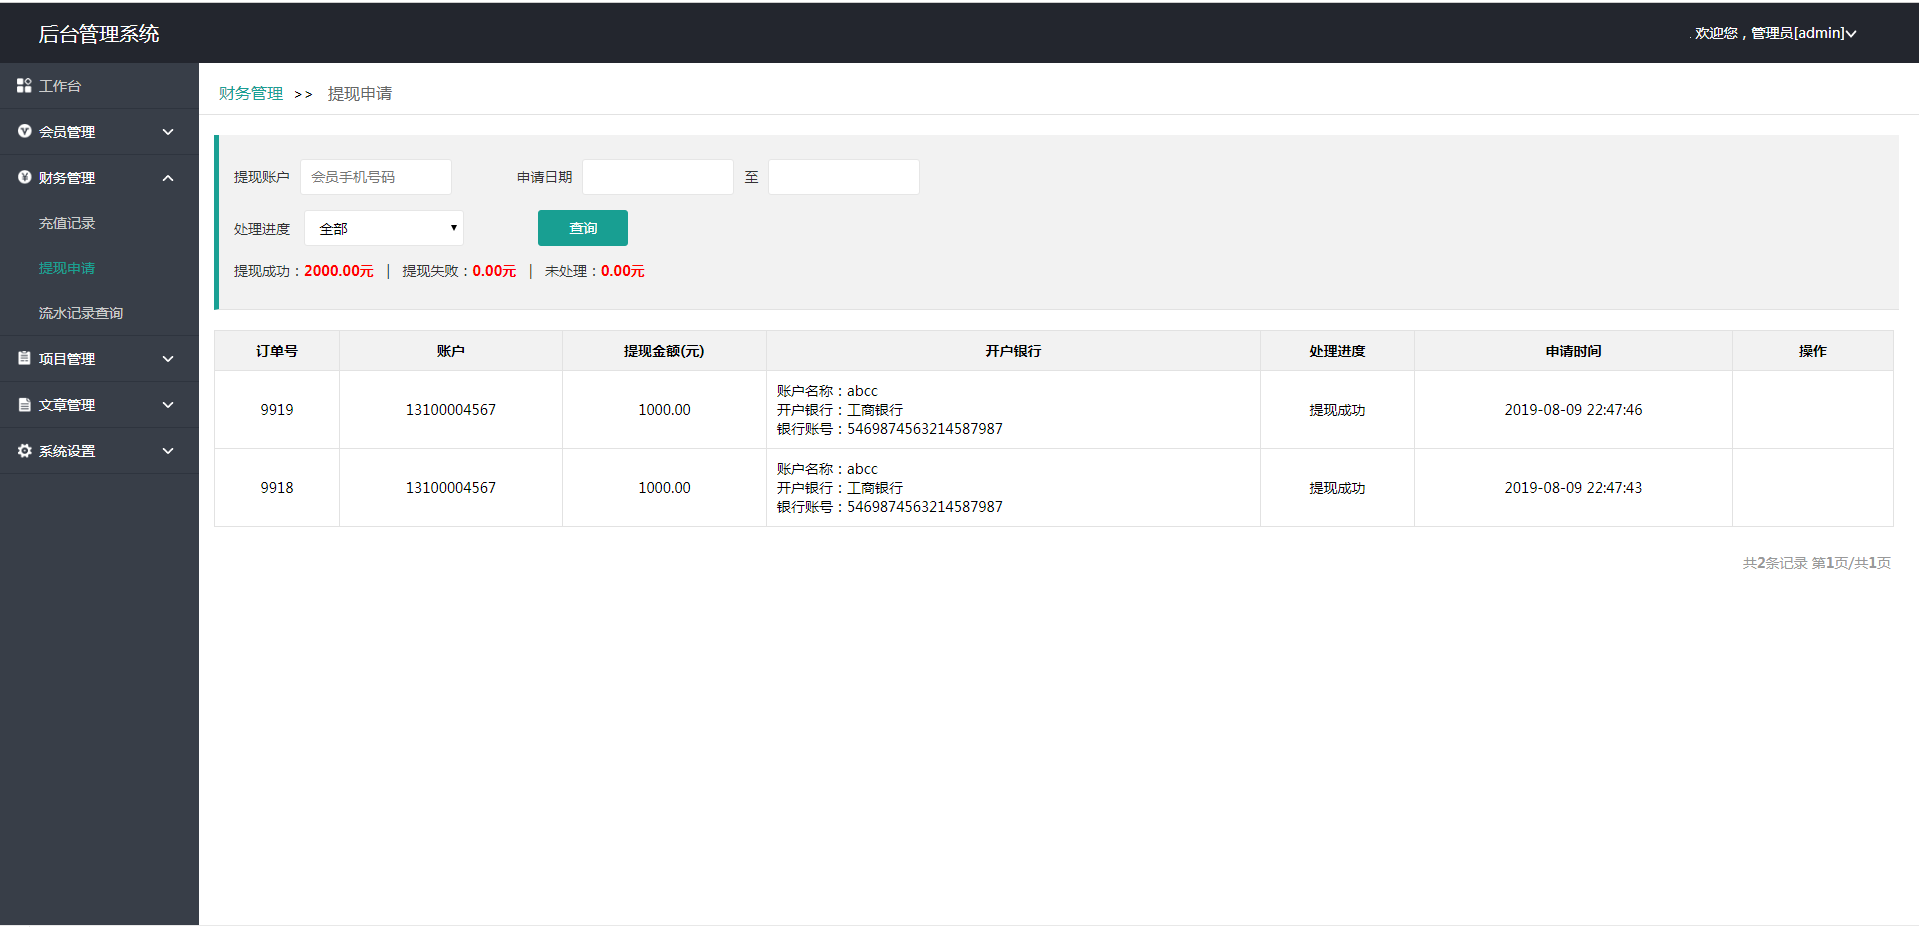Click the 订单号 column header
The height and width of the screenshot is (927, 1919).
point(277,351)
